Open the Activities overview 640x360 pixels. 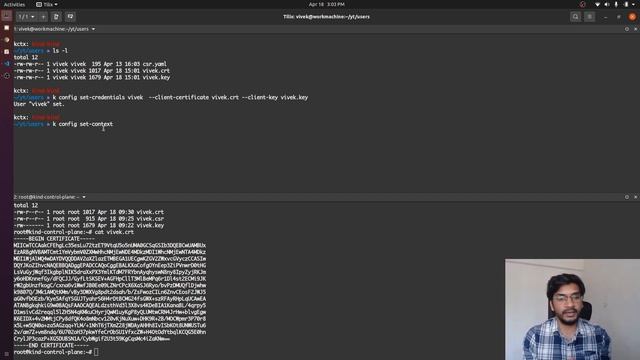click(14, 4)
